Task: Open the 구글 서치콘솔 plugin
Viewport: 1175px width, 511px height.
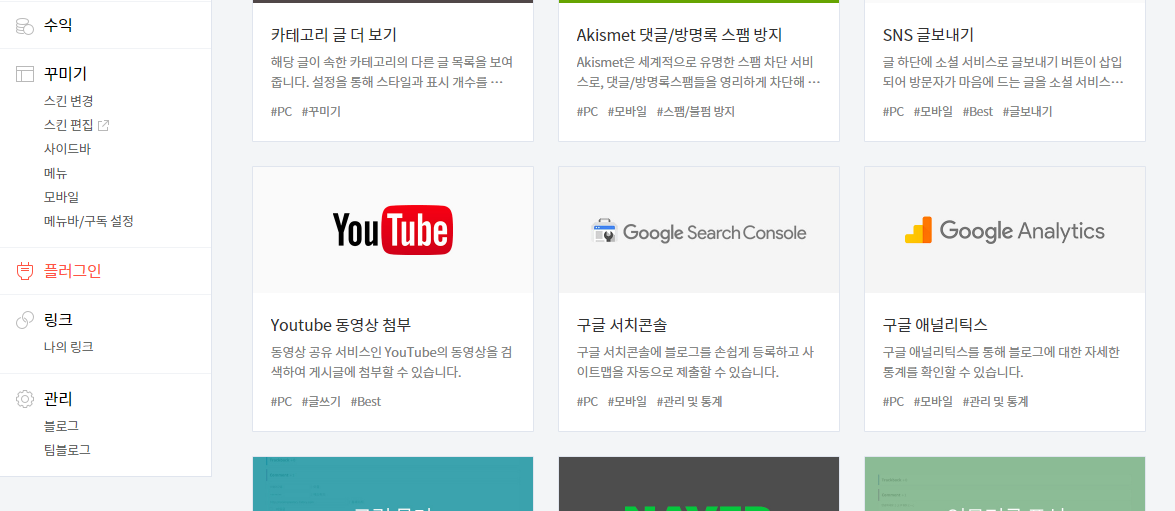Action: (622, 325)
